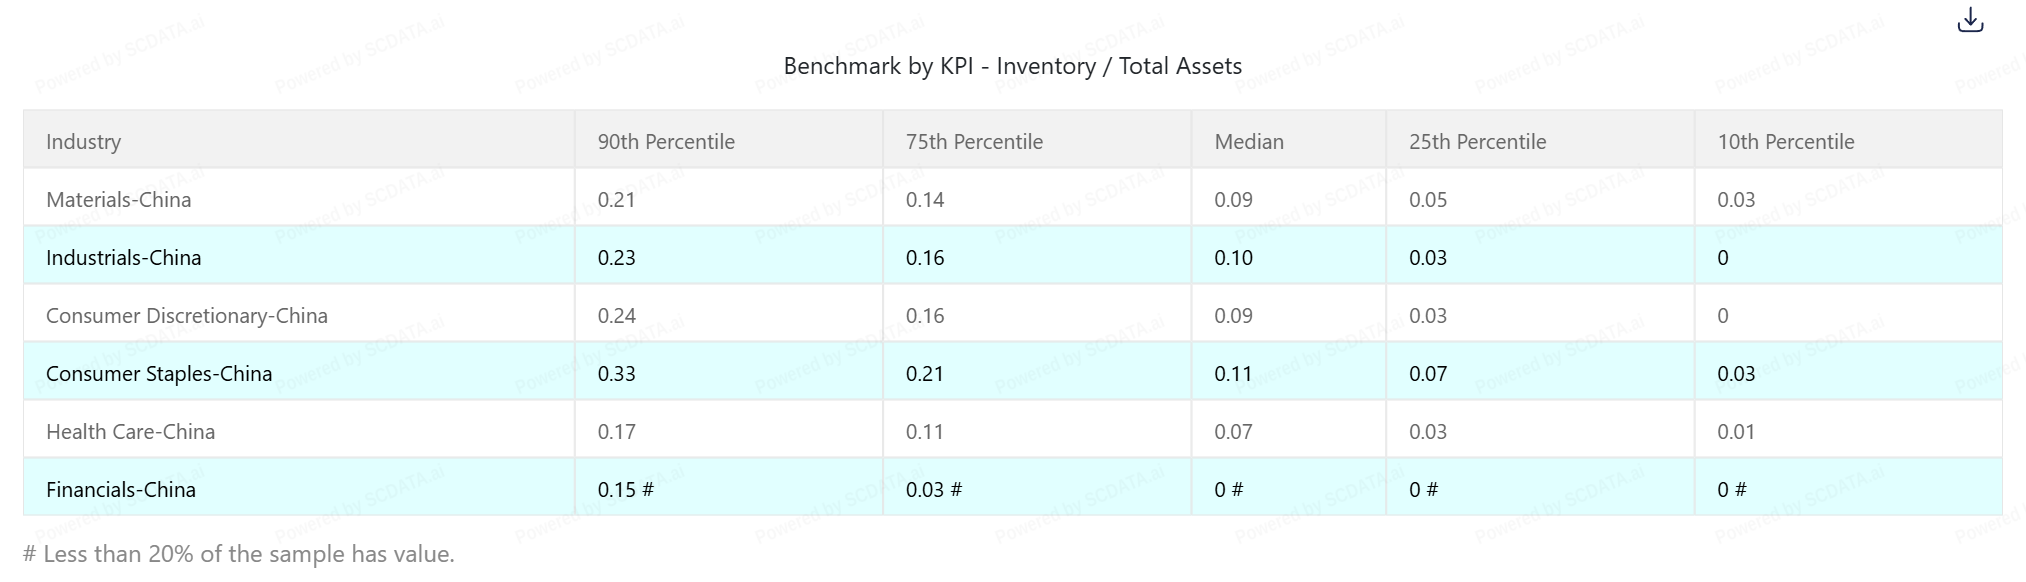This screenshot has width=2026, height=582.
Task: Click Financials-China 90th percentile cell 0.15 #
Action: 625,490
